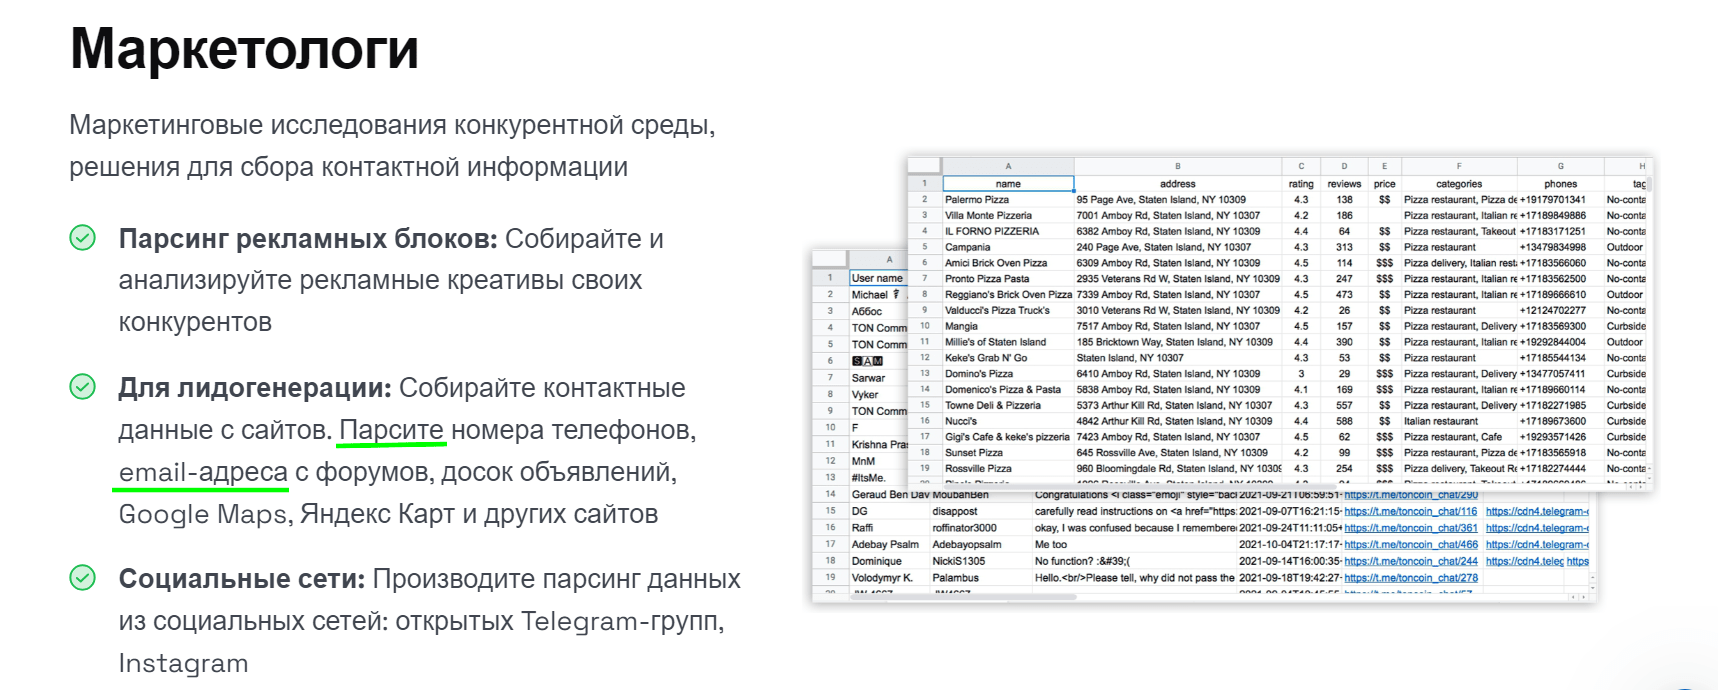Open the toncoin_chat/466 Telegram link
This screenshot has height=690, width=1718.
1410,545
